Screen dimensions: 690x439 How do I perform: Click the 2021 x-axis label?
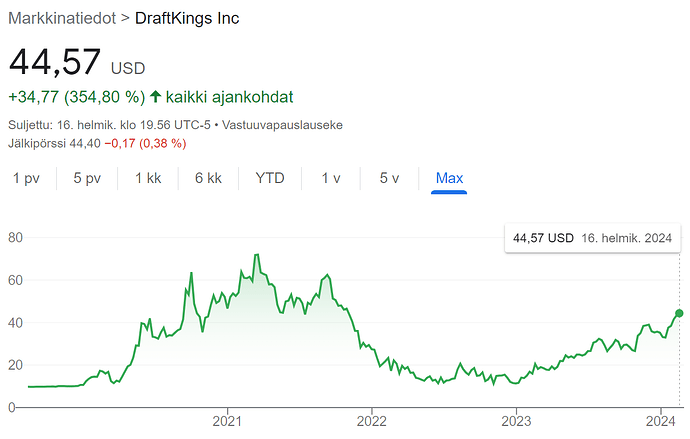228,421
